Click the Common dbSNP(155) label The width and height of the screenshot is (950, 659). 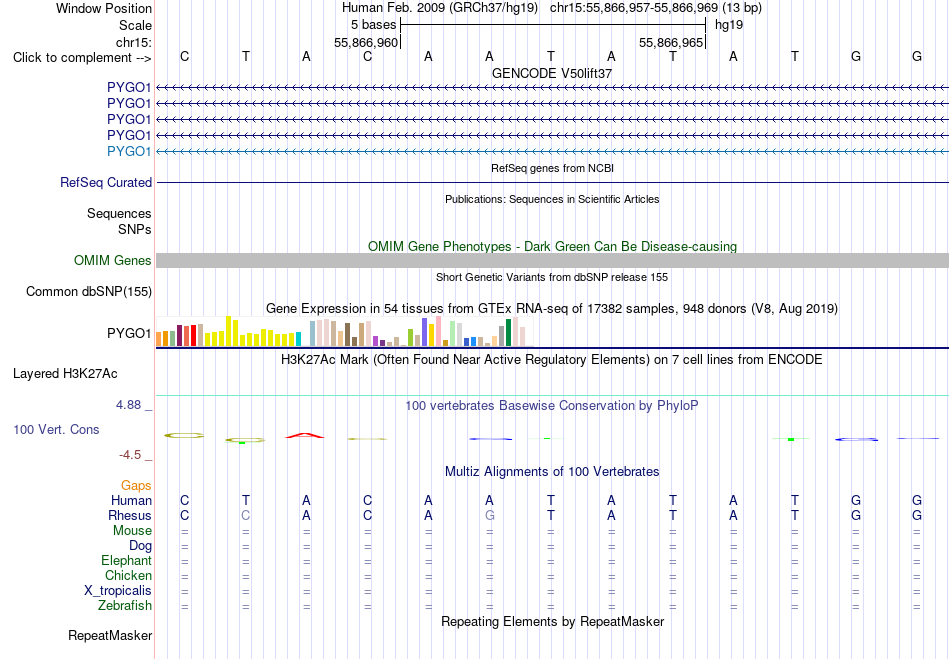88,291
